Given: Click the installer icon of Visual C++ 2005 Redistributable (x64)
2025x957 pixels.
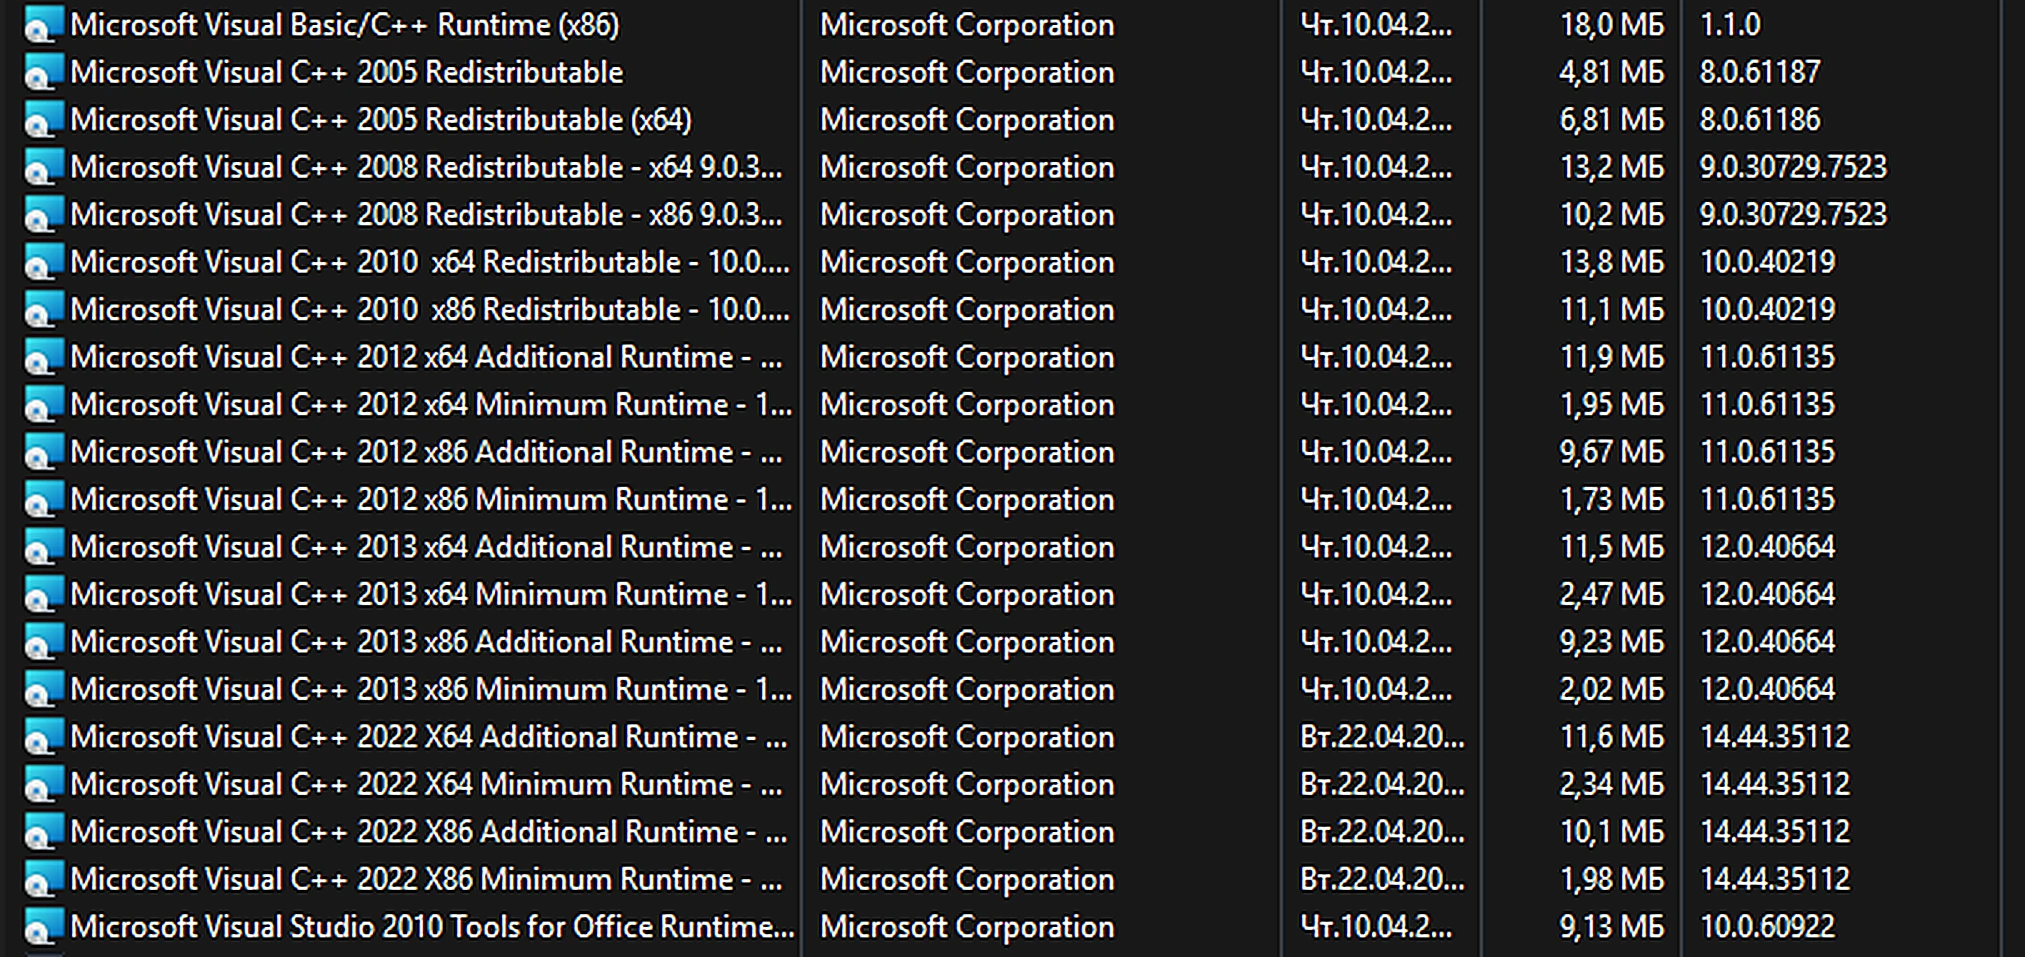Looking at the screenshot, I should pyautogui.click(x=43, y=120).
